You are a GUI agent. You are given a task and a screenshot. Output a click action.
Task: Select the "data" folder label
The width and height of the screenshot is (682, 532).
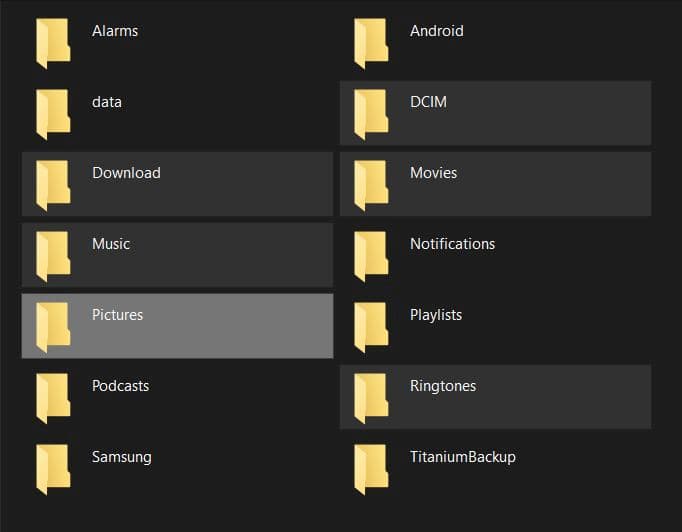(x=107, y=102)
